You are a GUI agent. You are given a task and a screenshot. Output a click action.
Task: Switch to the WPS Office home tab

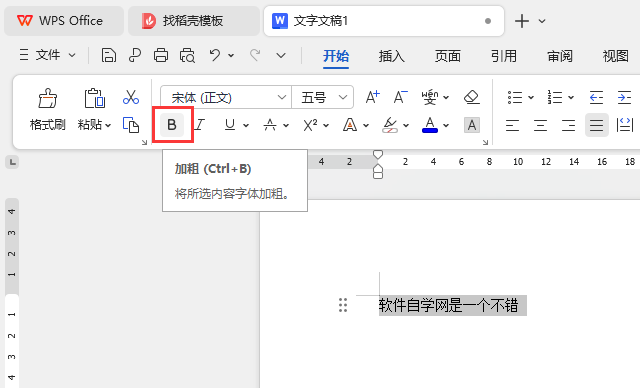coord(64,21)
